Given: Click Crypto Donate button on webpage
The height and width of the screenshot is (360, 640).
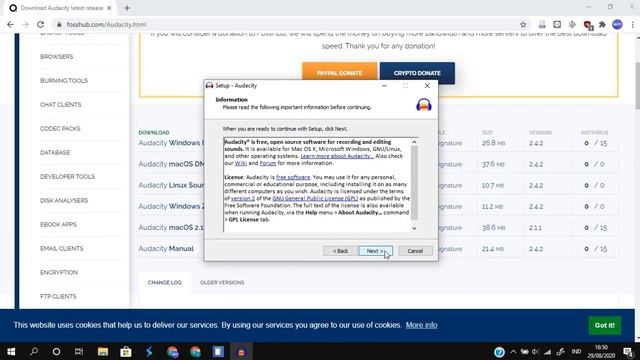Looking at the screenshot, I should coord(417,73).
